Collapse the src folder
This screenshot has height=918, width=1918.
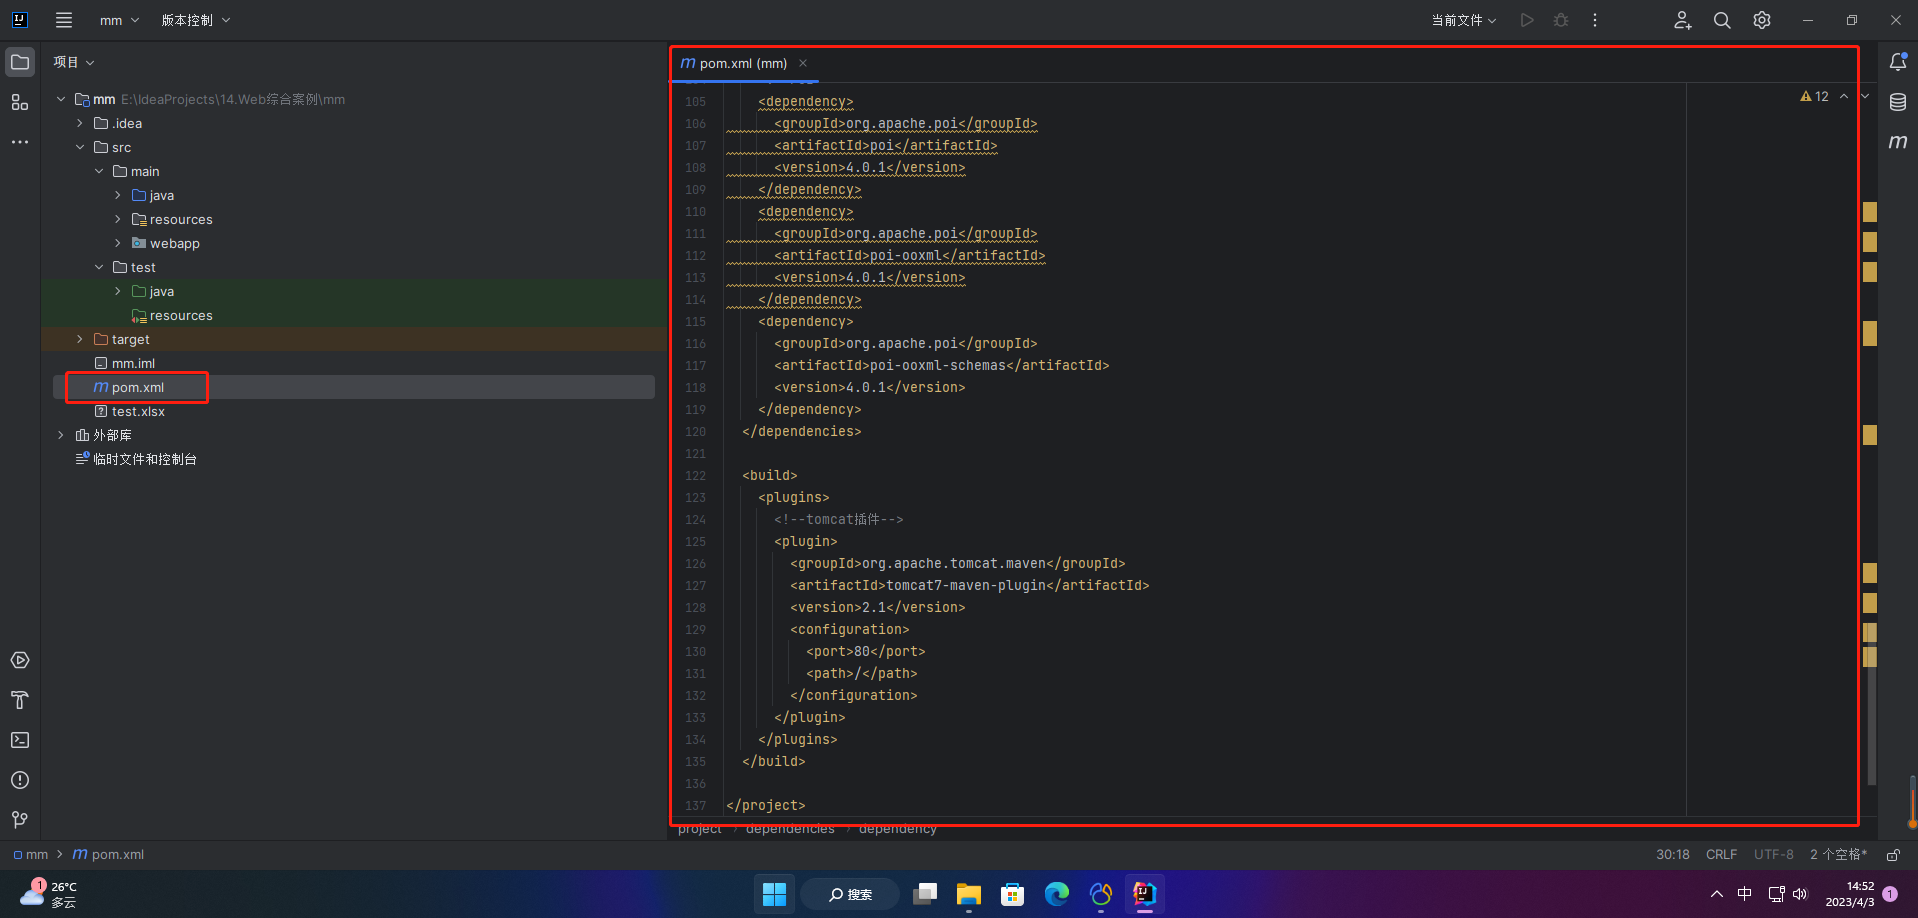click(x=80, y=147)
